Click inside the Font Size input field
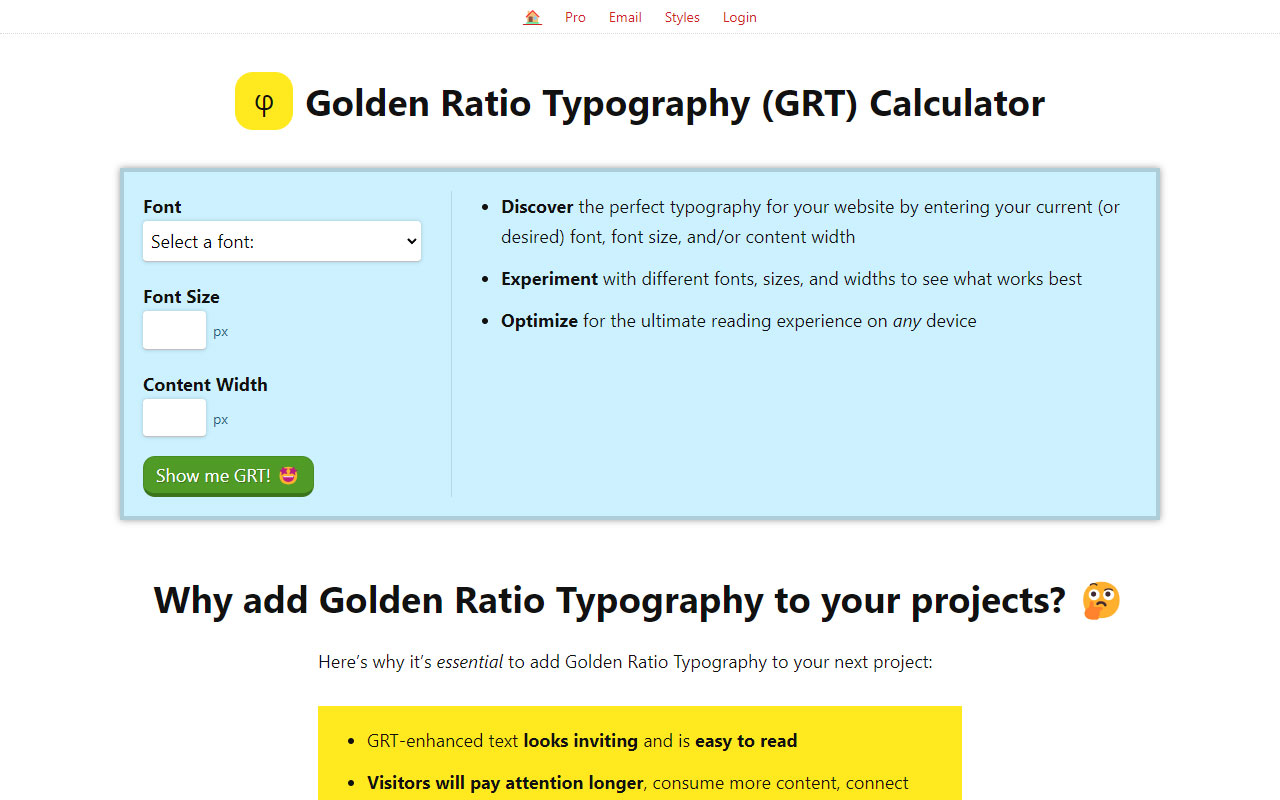The image size is (1280, 800). tap(174, 330)
